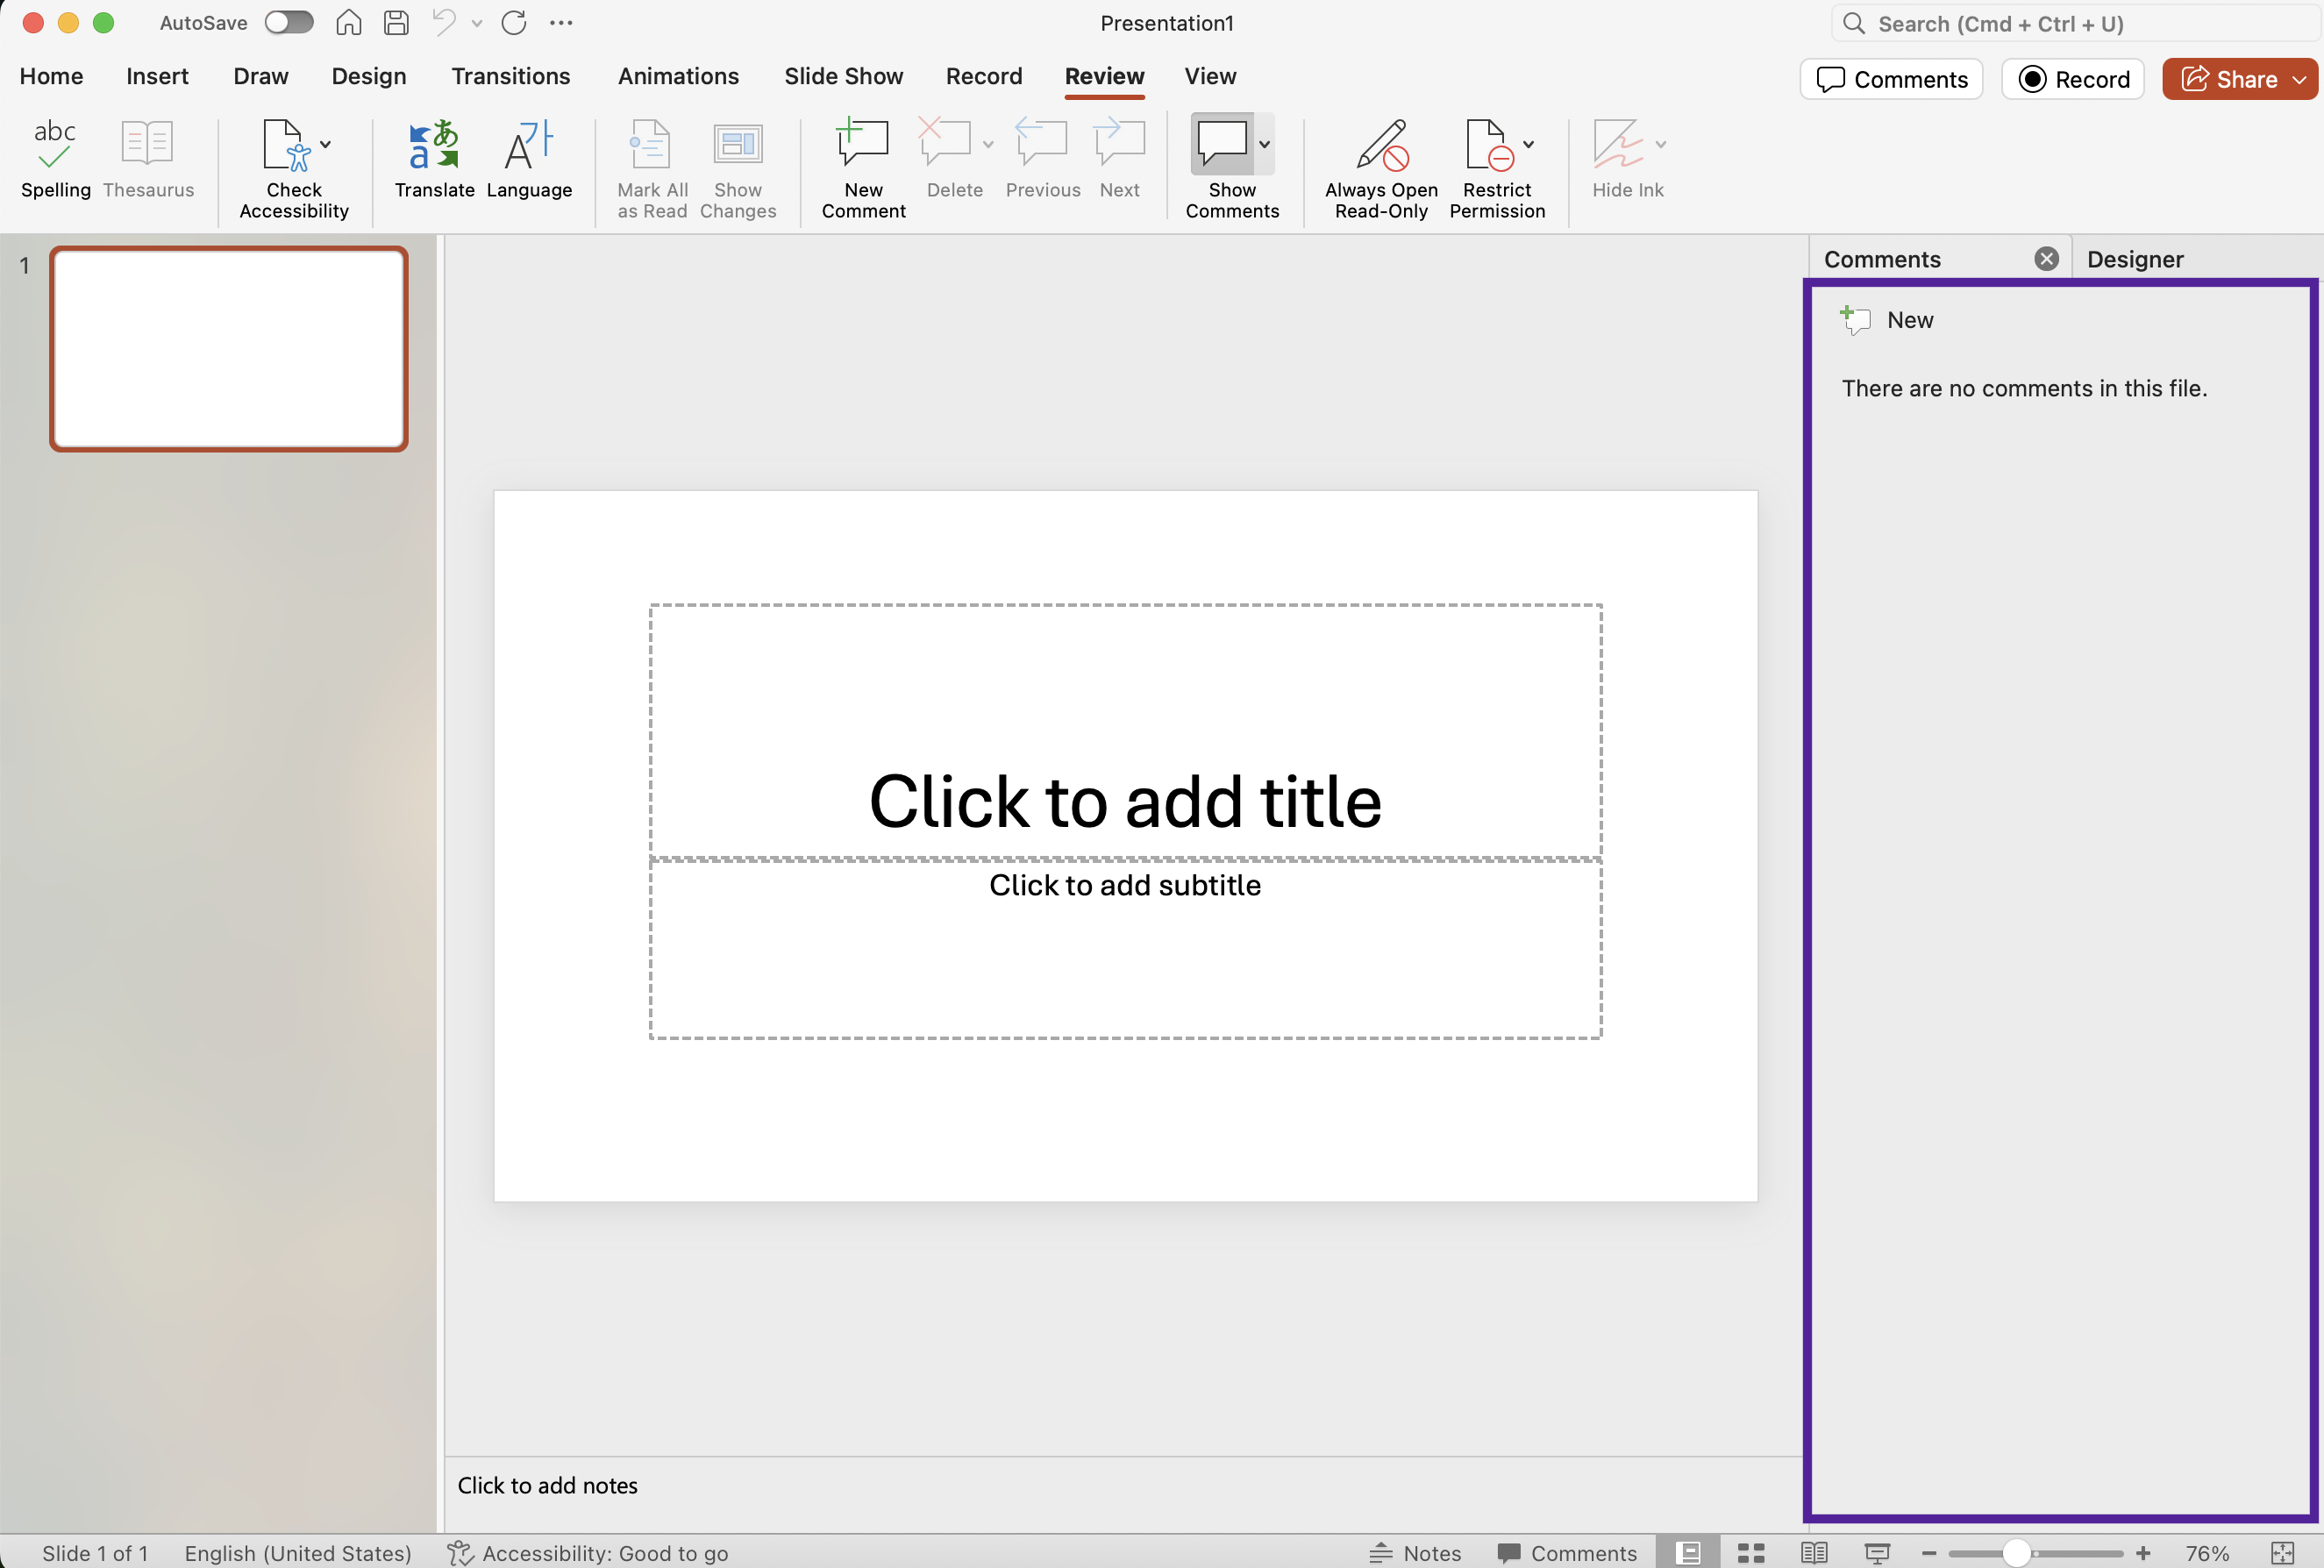Screen dimensions: 2324x1568
Task: Expand the Share button chevron
Action: tap(2299, 79)
